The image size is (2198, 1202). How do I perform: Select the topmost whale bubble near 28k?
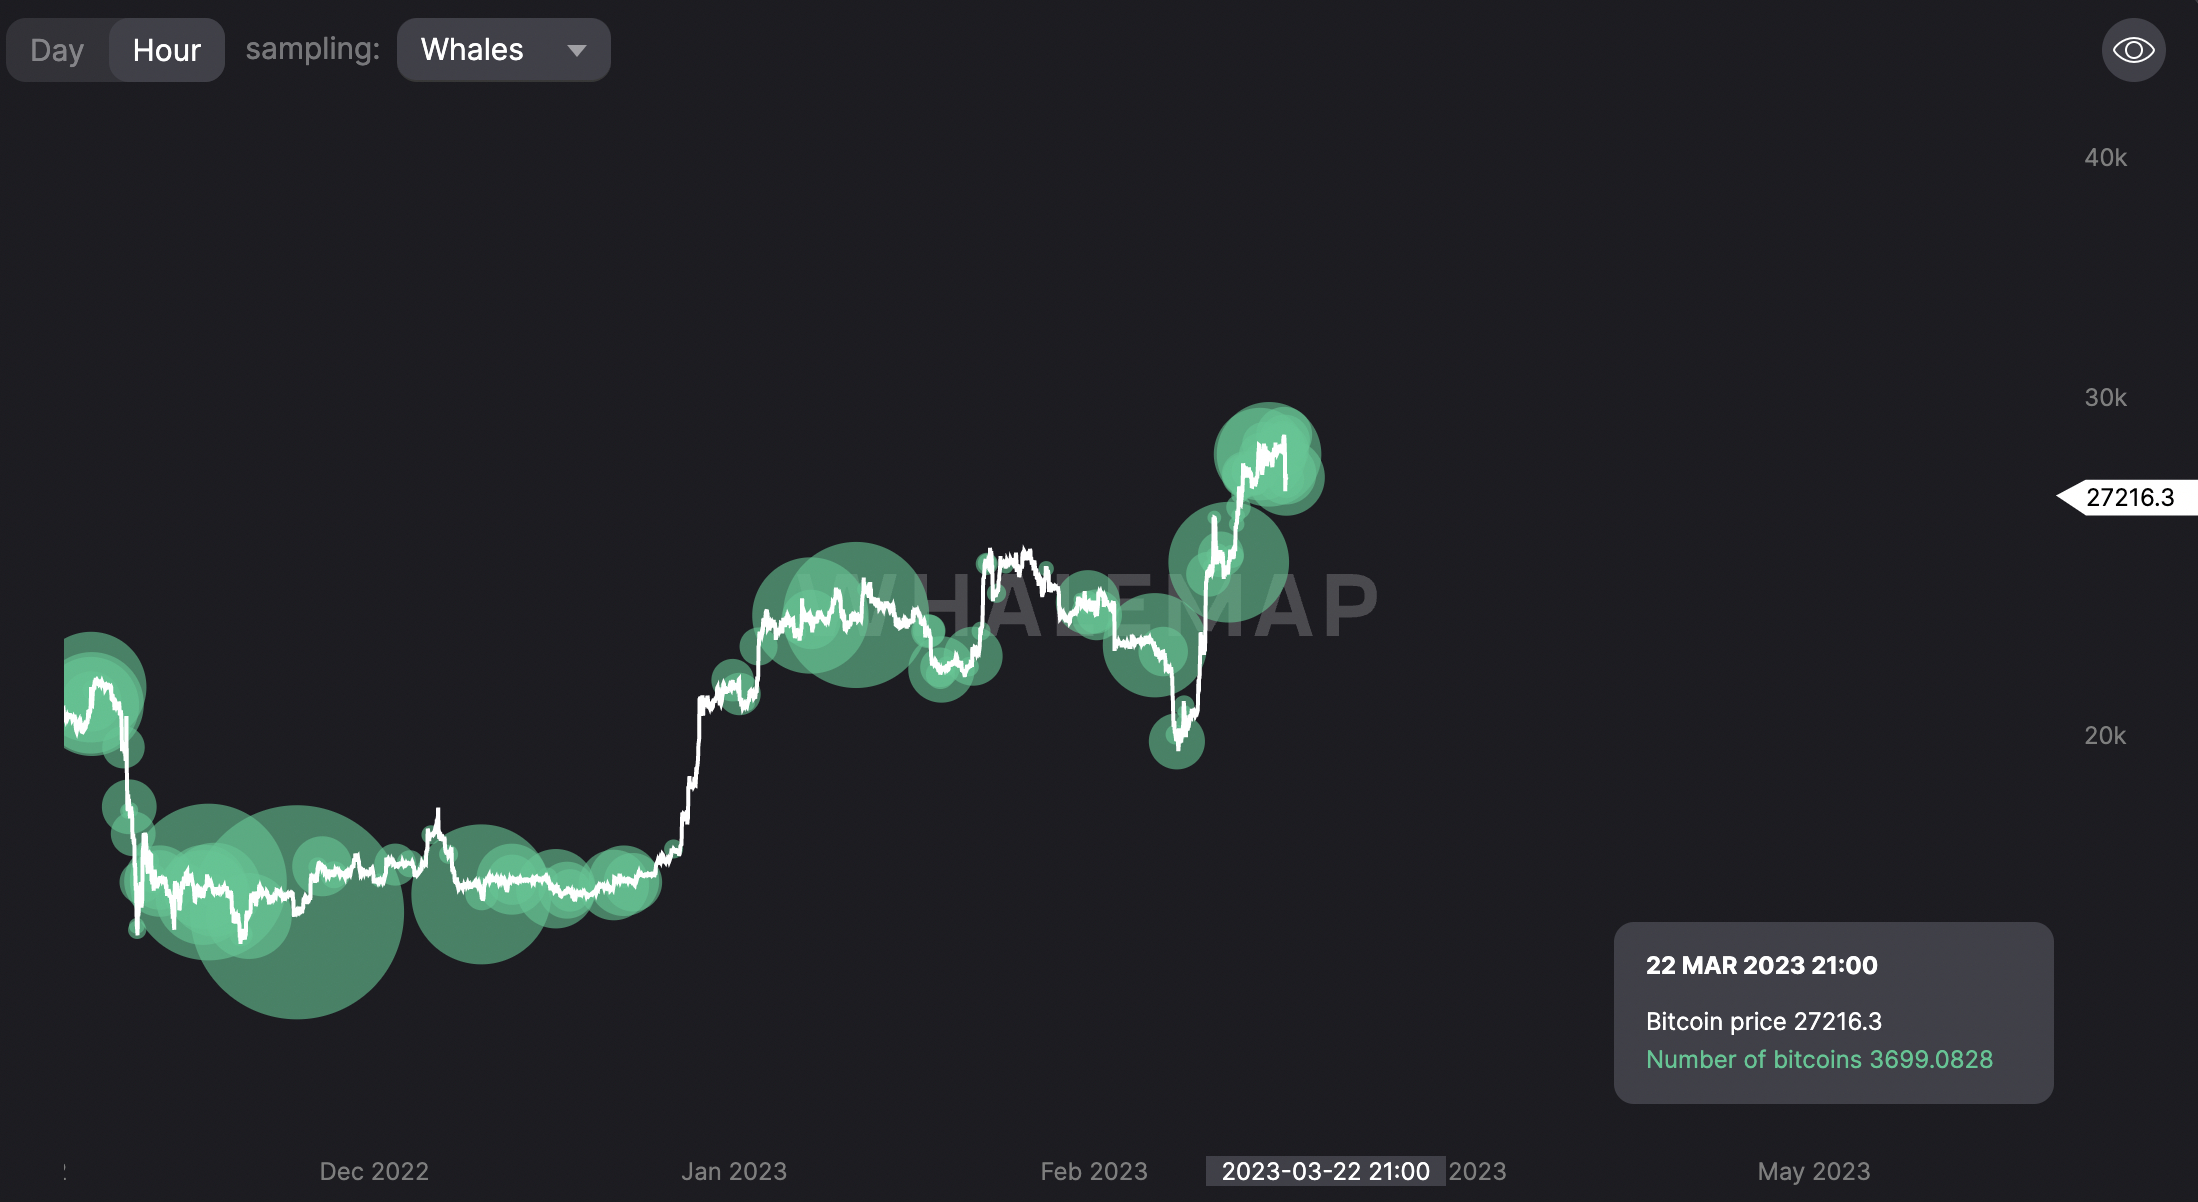point(1267,455)
